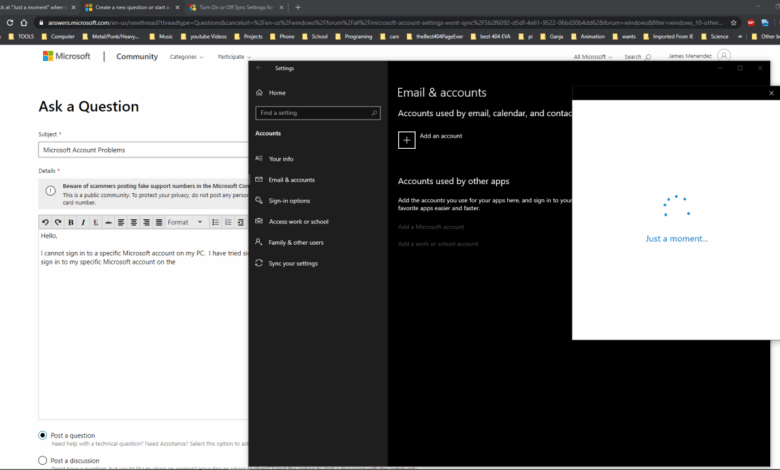Open the Community link
Screen dimensions: 780x470
tap(137, 57)
